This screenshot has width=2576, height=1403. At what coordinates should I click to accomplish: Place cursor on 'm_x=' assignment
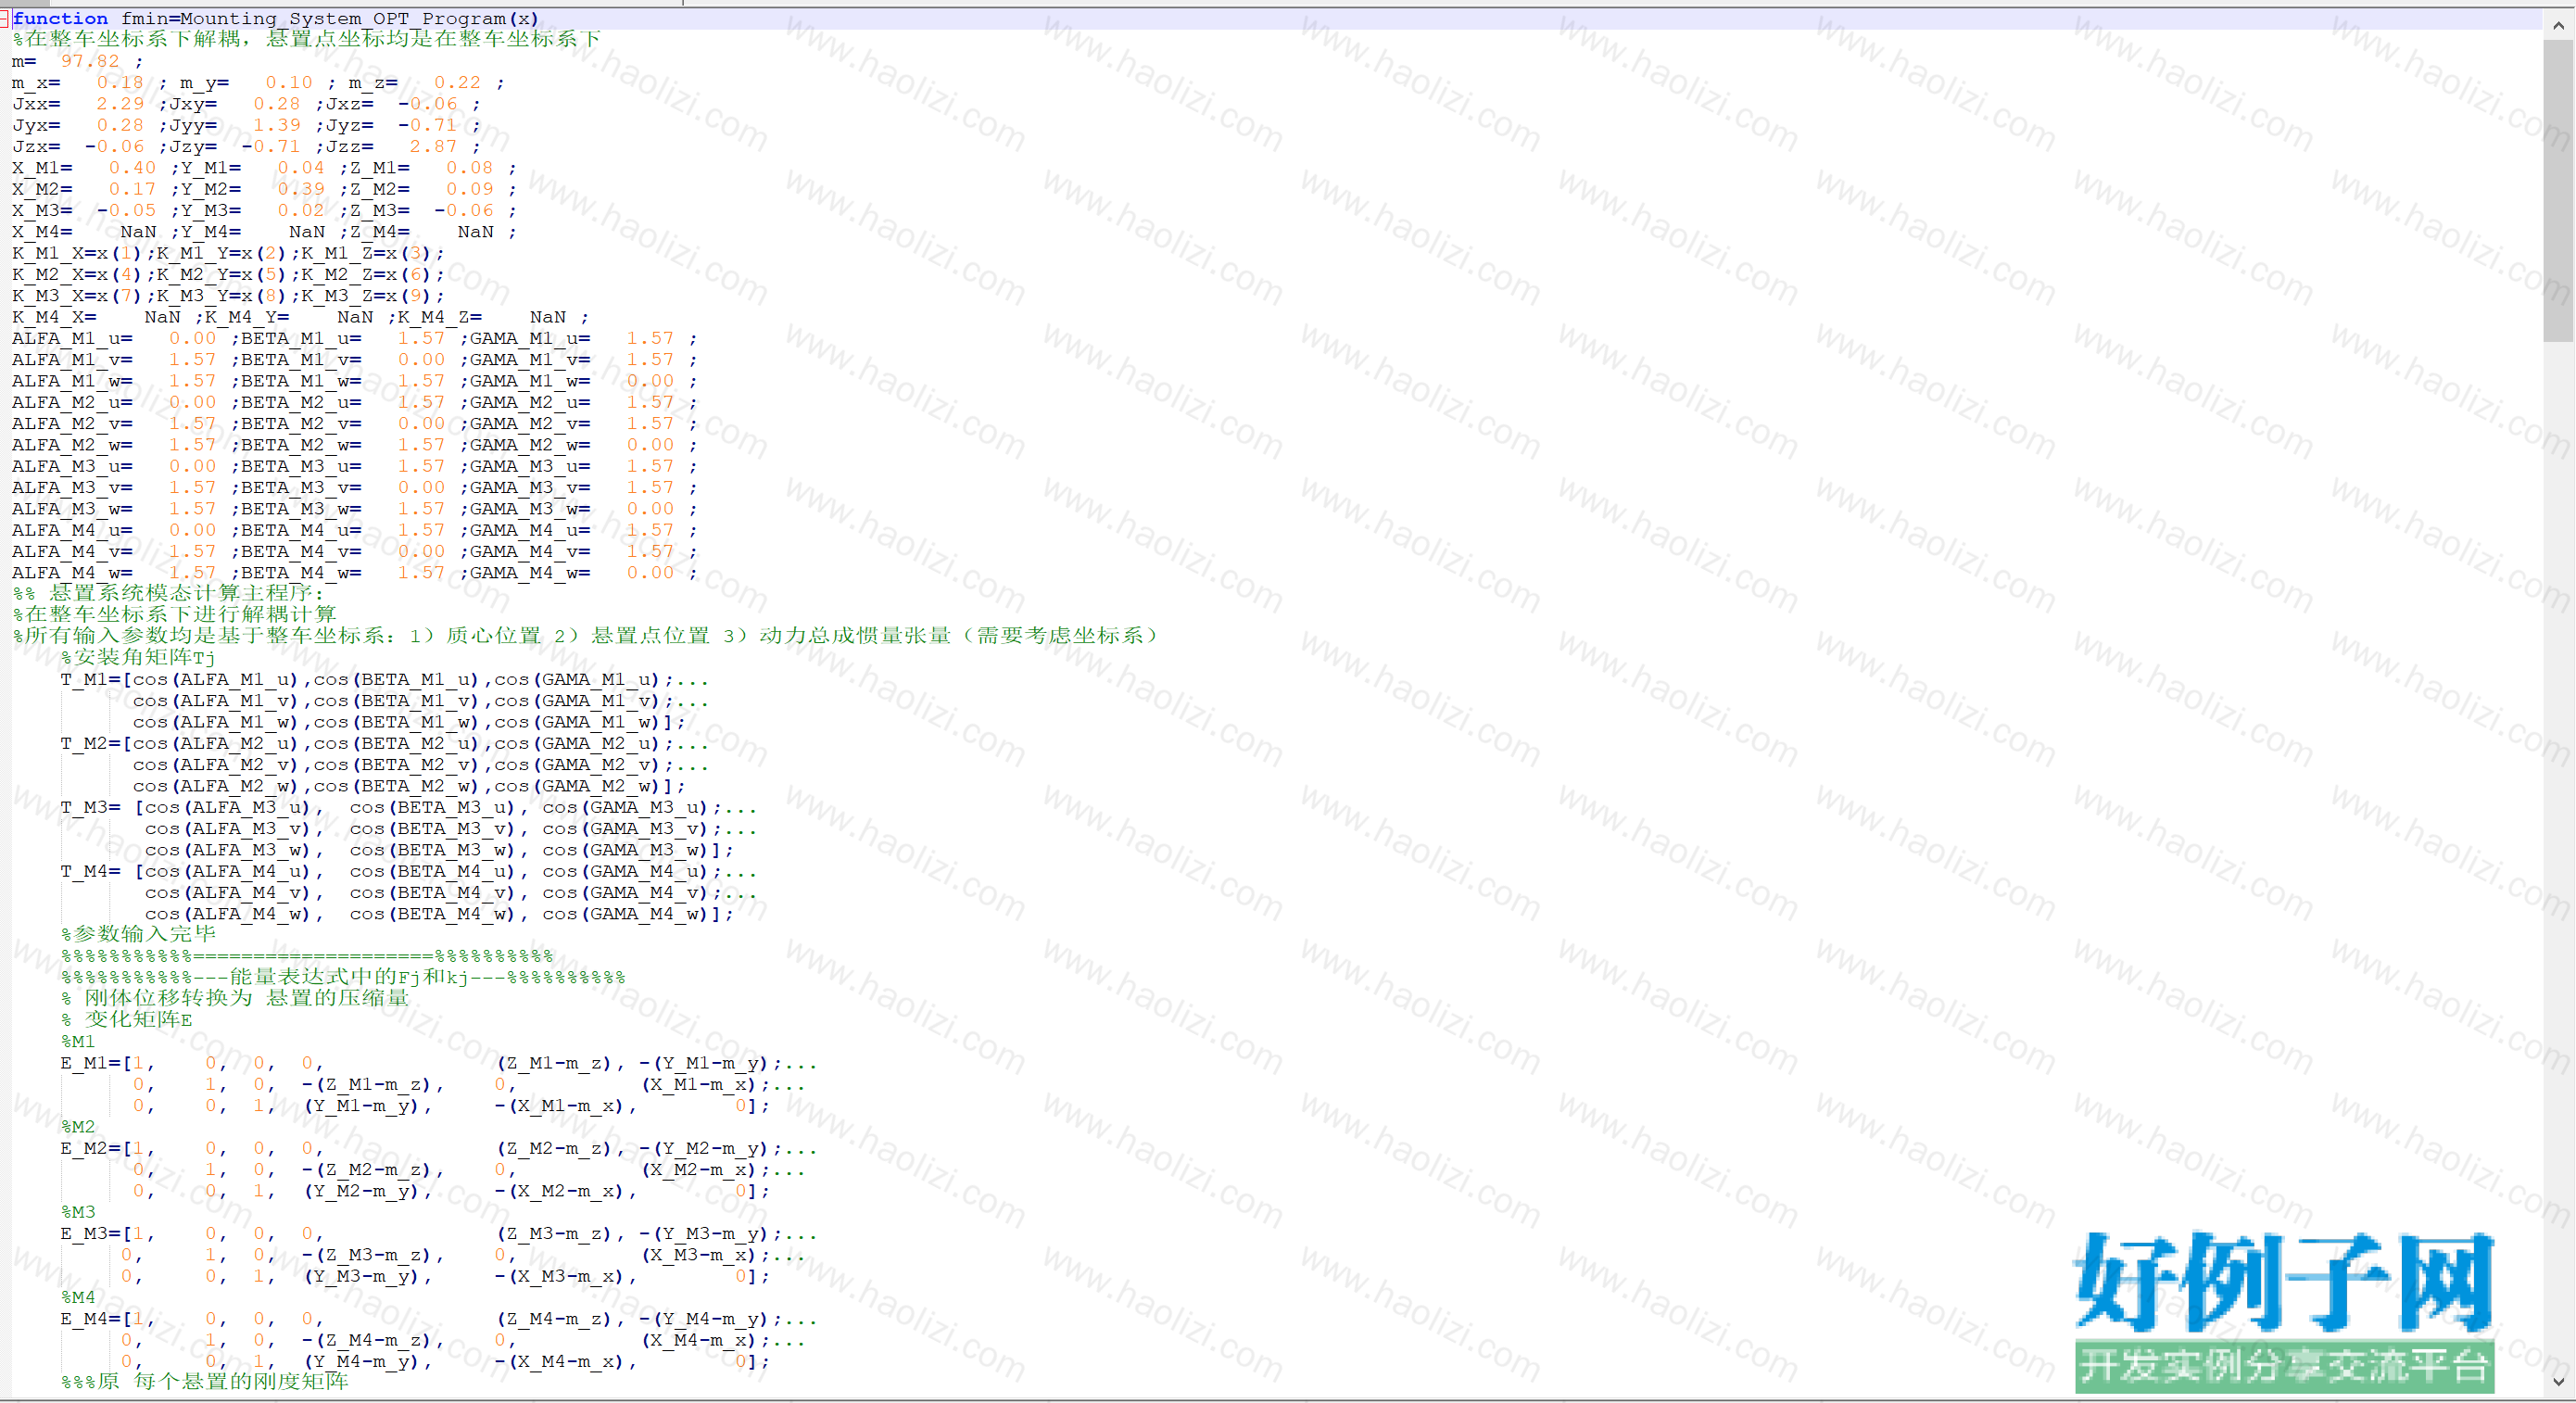coord(36,83)
